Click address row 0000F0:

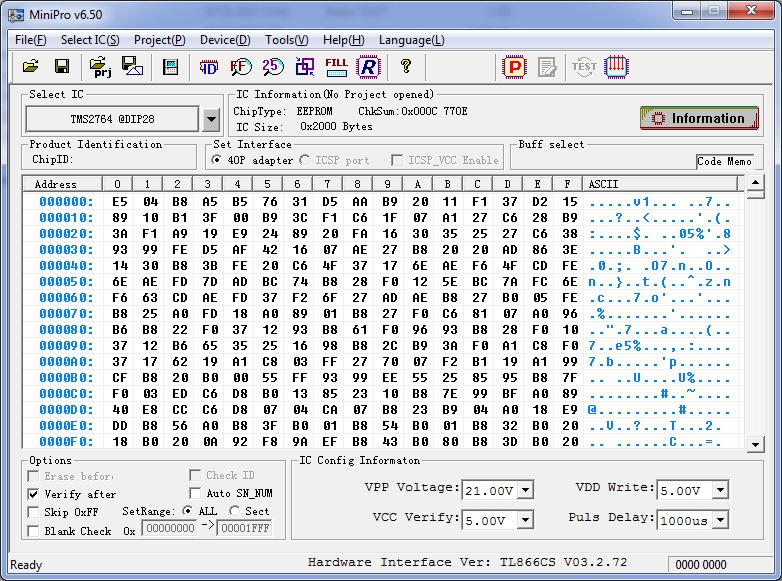tap(66, 442)
